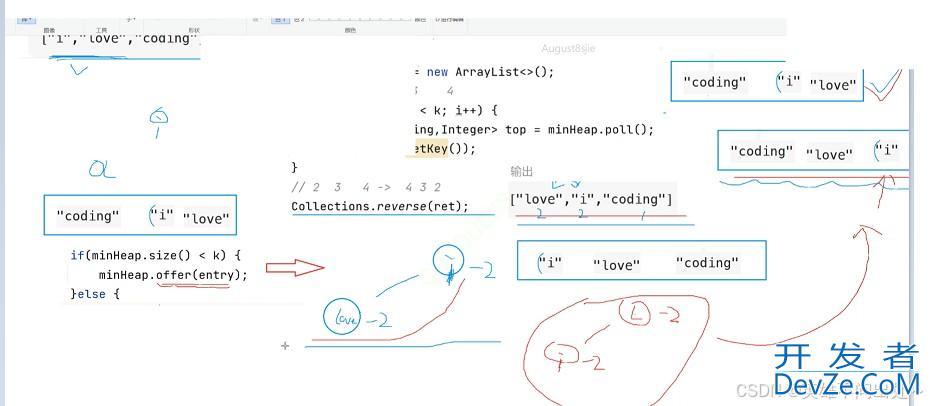This screenshot has height=406, width=930.
Task: Click the red checkmark beside top-right box
Action: 881,84
